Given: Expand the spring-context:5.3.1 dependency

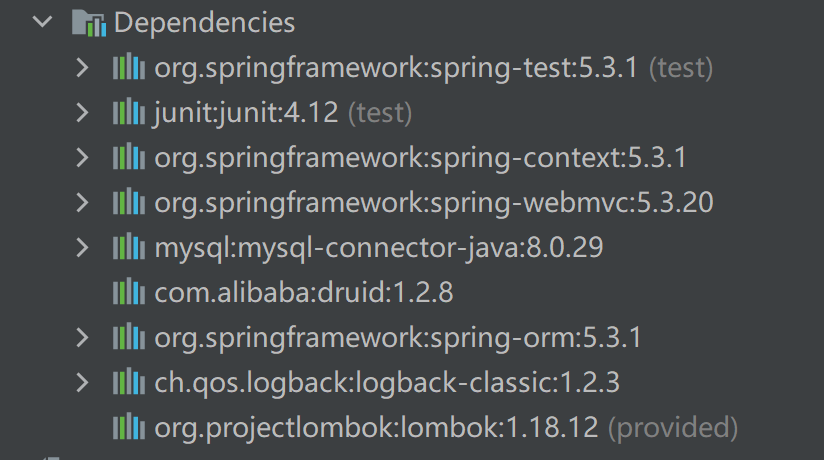Looking at the screenshot, I should pos(82,158).
